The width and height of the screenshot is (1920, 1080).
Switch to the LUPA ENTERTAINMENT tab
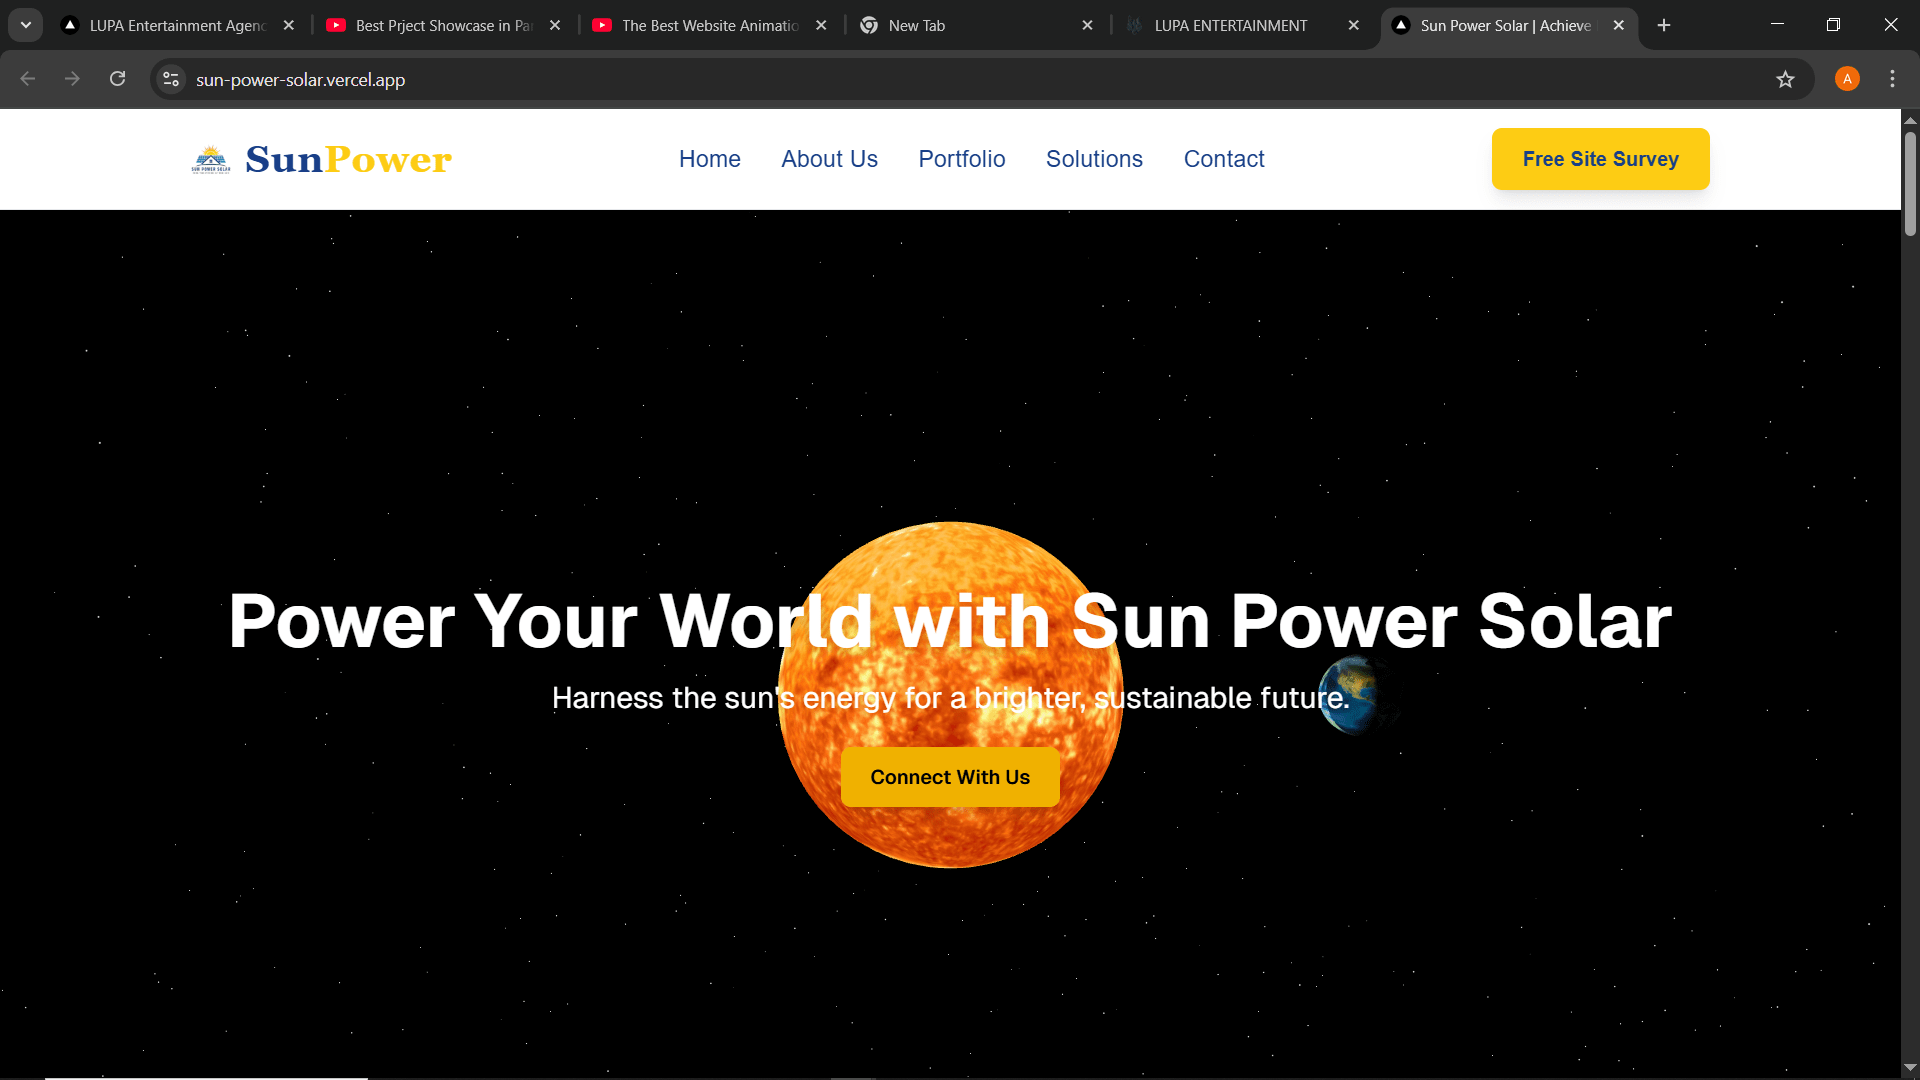(x=1229, y=25)
